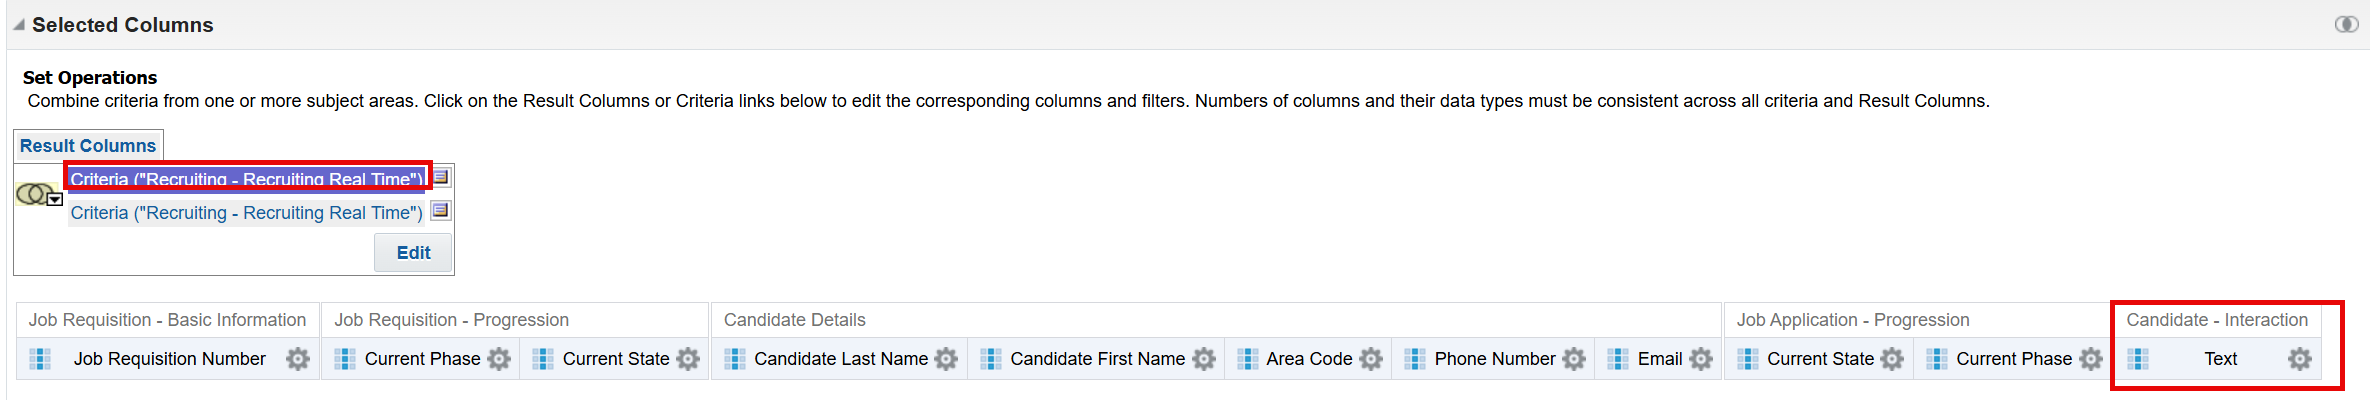Image resolution: width=2370 pixels, height=400 pixels.
Task: Open properties icon beside first Criteria link
Action: [x=441, y=177]
